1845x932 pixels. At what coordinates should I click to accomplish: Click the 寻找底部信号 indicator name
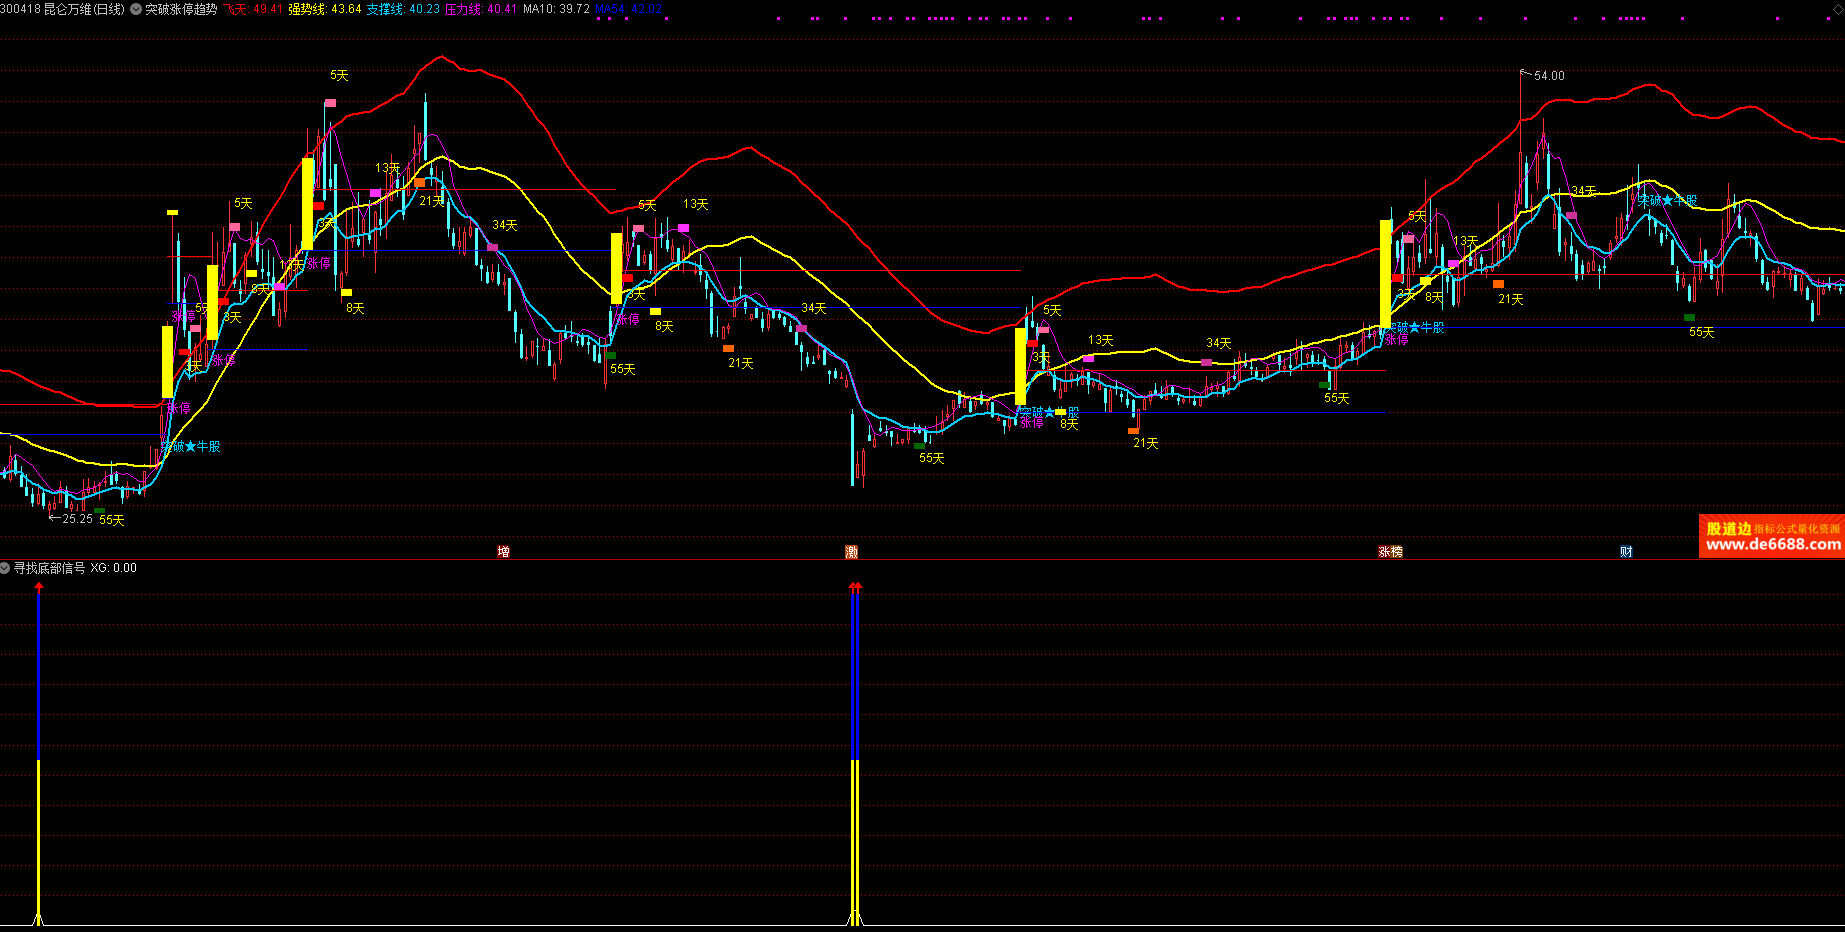pos(50,568)
